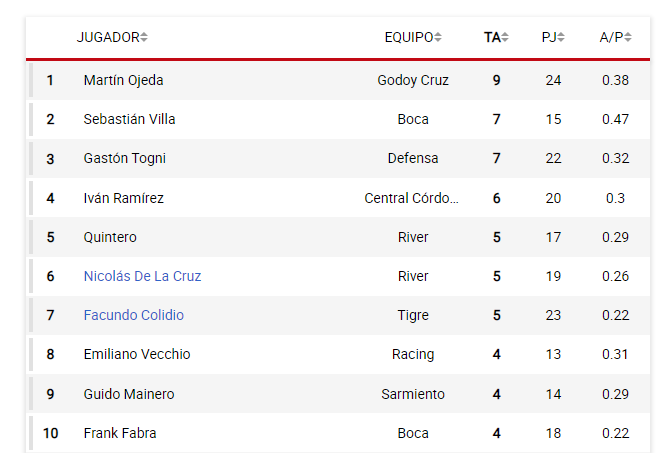
Task: Open Nicolás De La Cruz player link
Action: click(142, 276)
